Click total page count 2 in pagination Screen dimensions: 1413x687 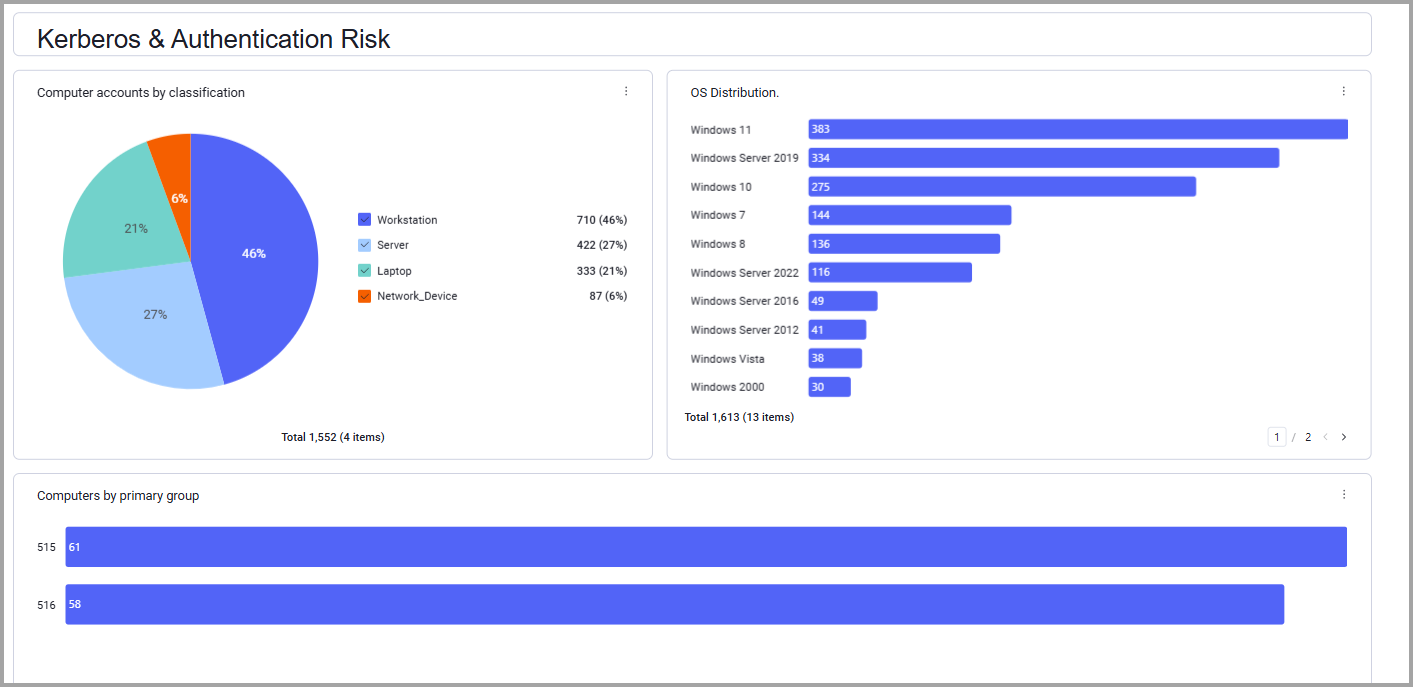[1308, 437]
